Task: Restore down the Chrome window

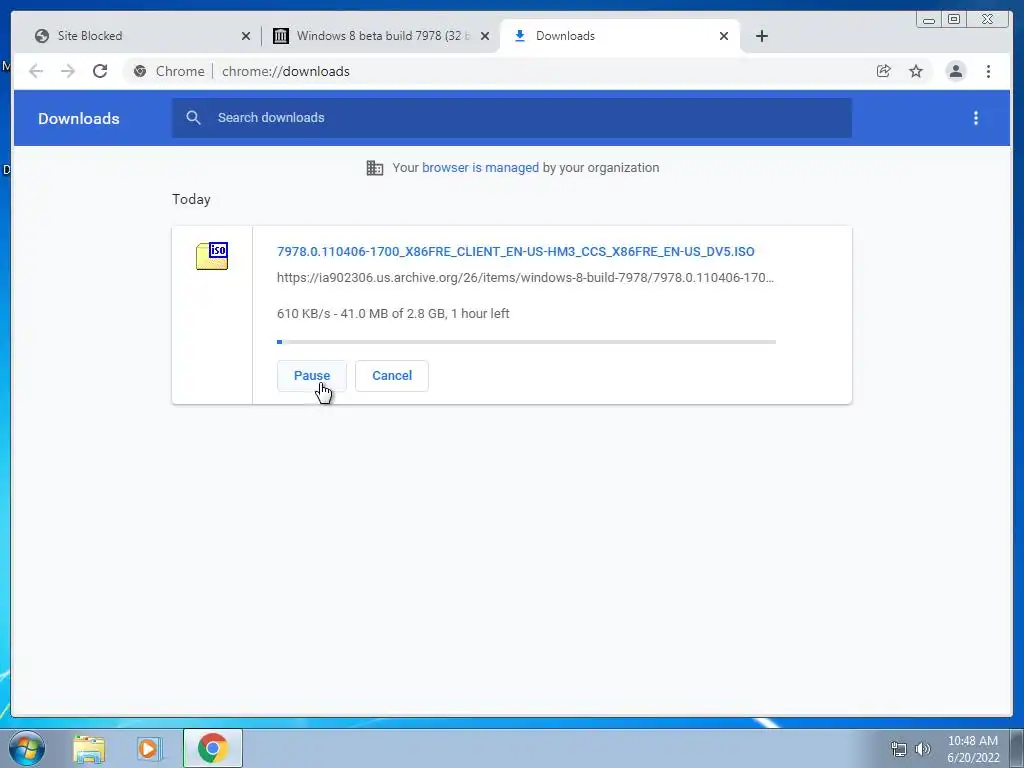Action: [x=954, y=20]
